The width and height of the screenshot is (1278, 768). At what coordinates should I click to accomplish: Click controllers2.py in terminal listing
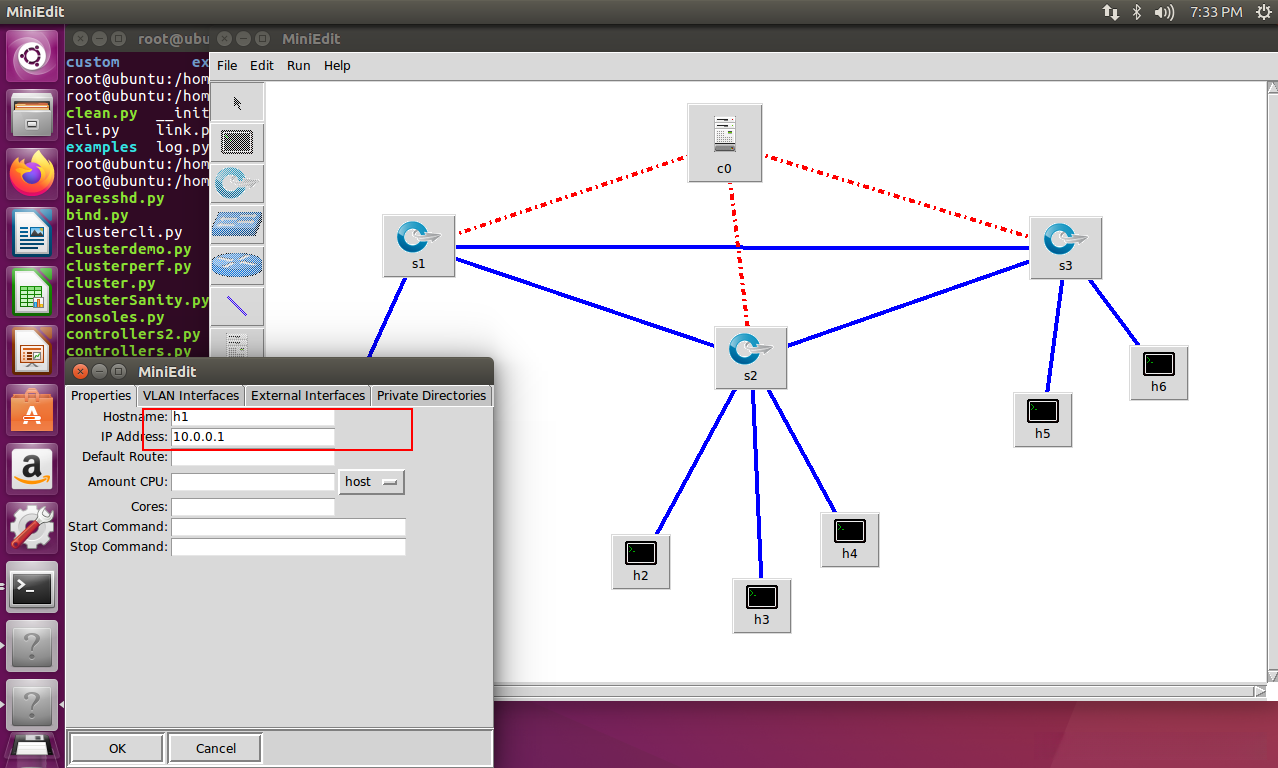coord(133,334)
